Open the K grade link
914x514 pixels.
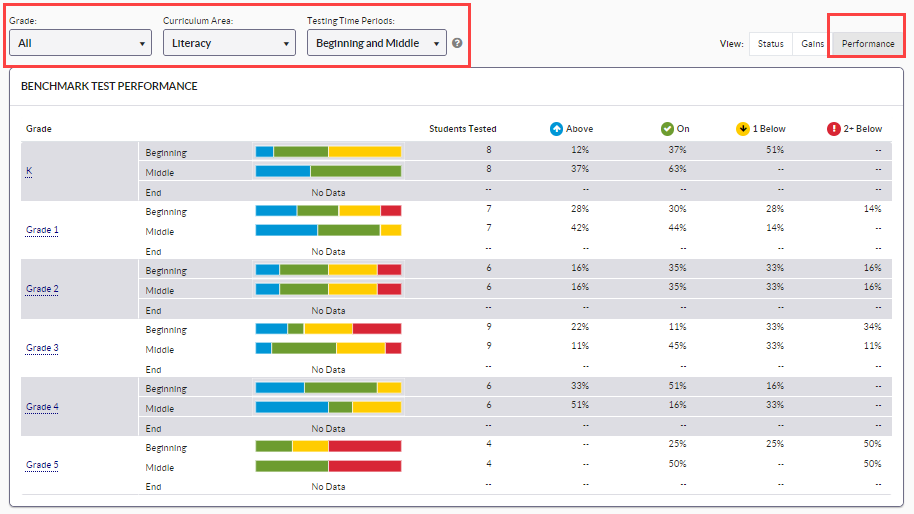click(x=29, y=171)
